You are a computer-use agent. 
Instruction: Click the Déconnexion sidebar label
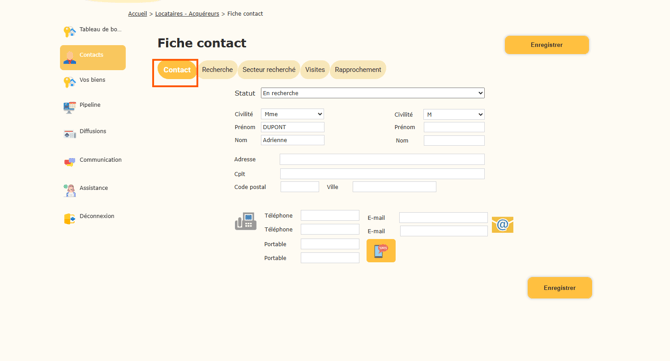[x=97, y=216]
